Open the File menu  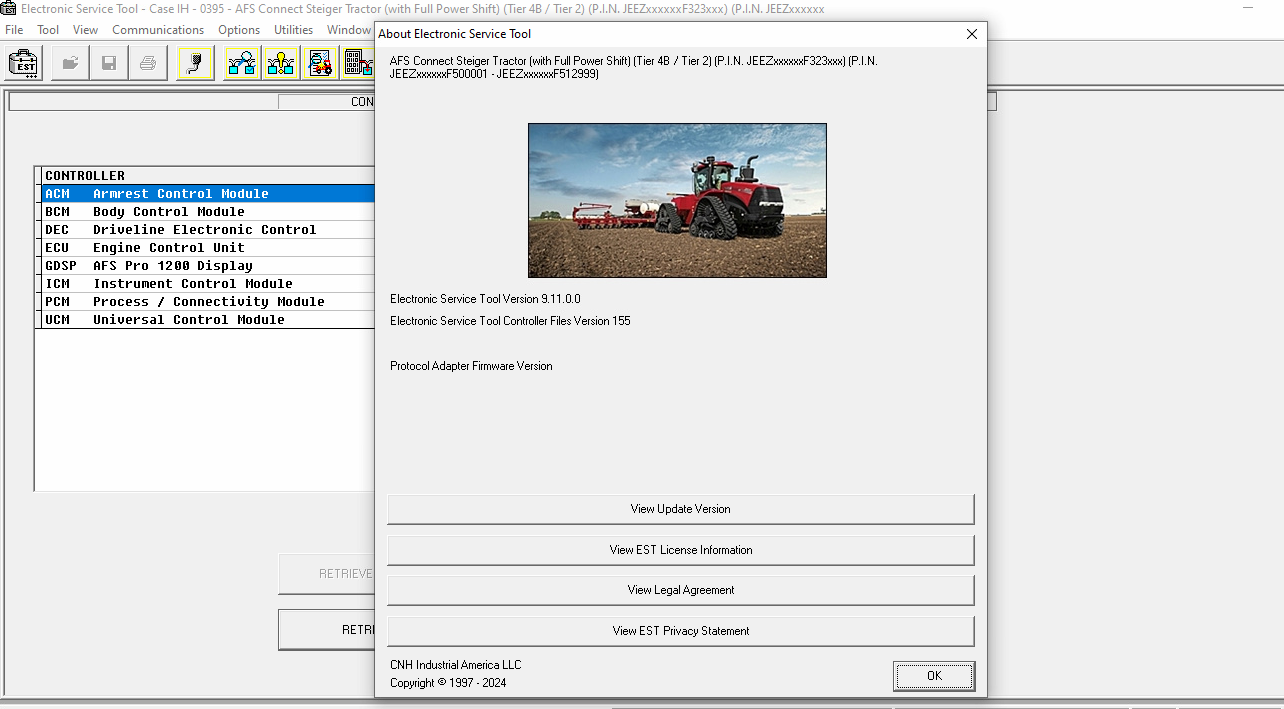coord(13,29)
